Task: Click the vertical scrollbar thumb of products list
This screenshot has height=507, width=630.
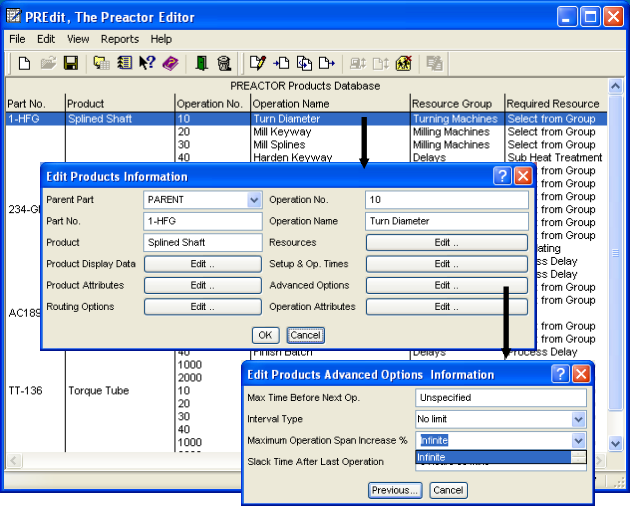Action: pos(616,253)
